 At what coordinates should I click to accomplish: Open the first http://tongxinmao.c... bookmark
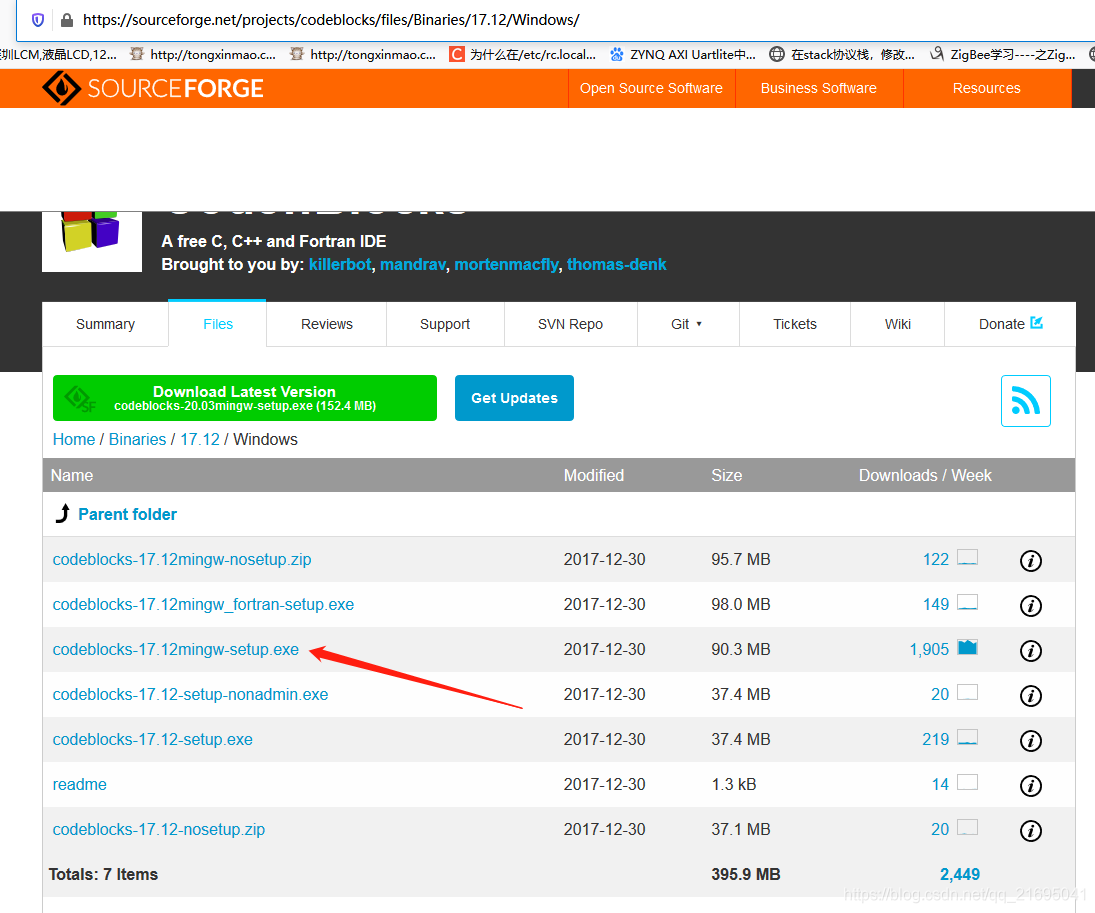[203, 54]
